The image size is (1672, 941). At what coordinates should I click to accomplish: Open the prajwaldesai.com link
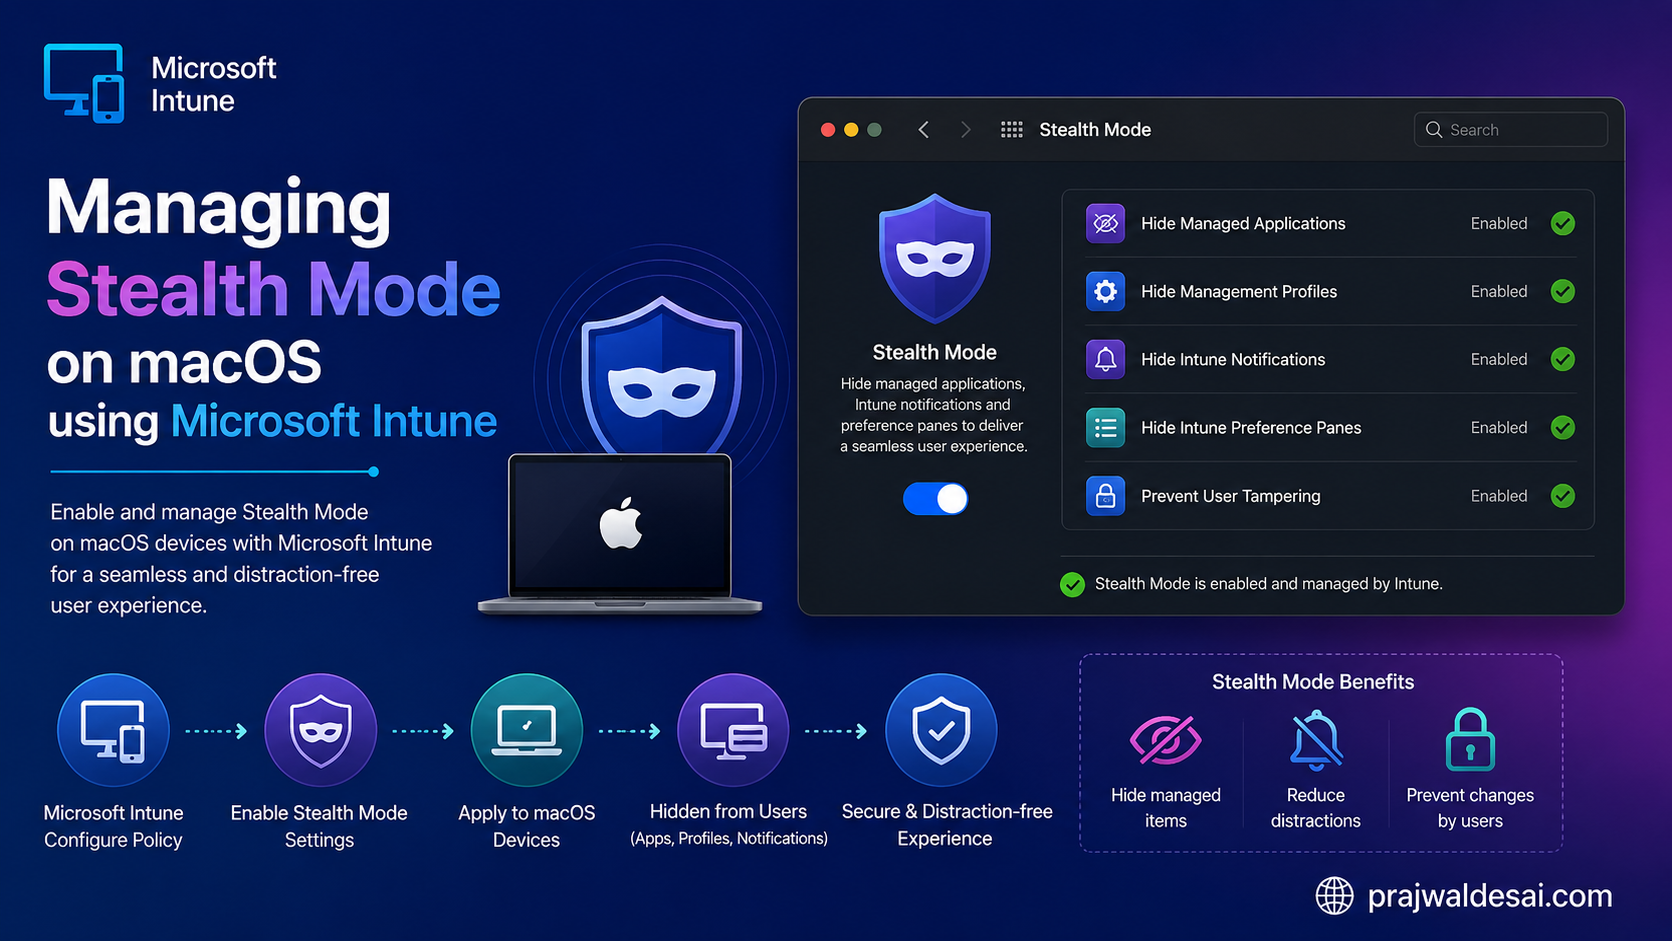pos(1490,896)
